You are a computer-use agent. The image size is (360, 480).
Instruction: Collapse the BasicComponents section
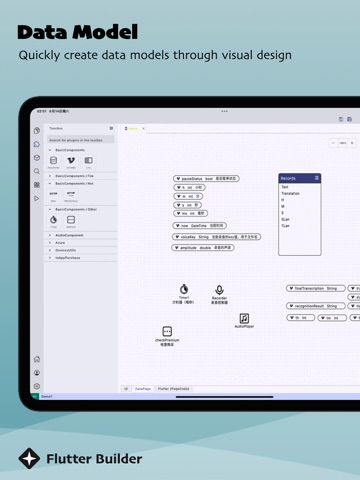(x=81, y=150)
